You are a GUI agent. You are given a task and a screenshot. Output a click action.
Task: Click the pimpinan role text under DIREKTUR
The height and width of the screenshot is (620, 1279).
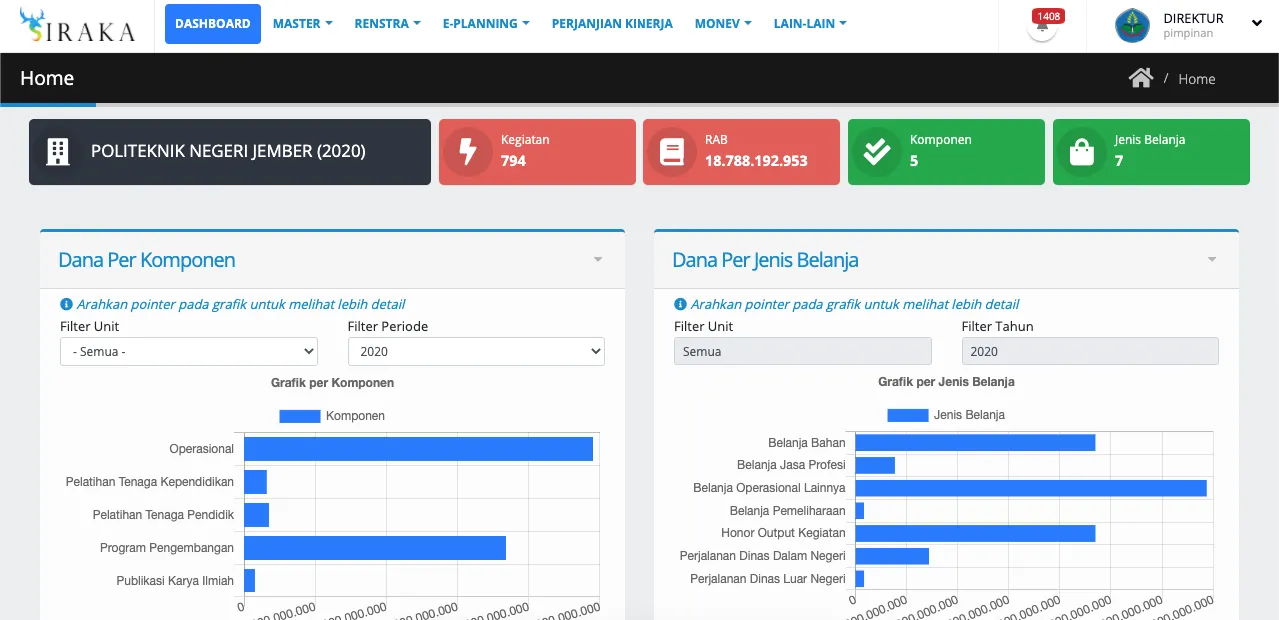[1189, 34]
